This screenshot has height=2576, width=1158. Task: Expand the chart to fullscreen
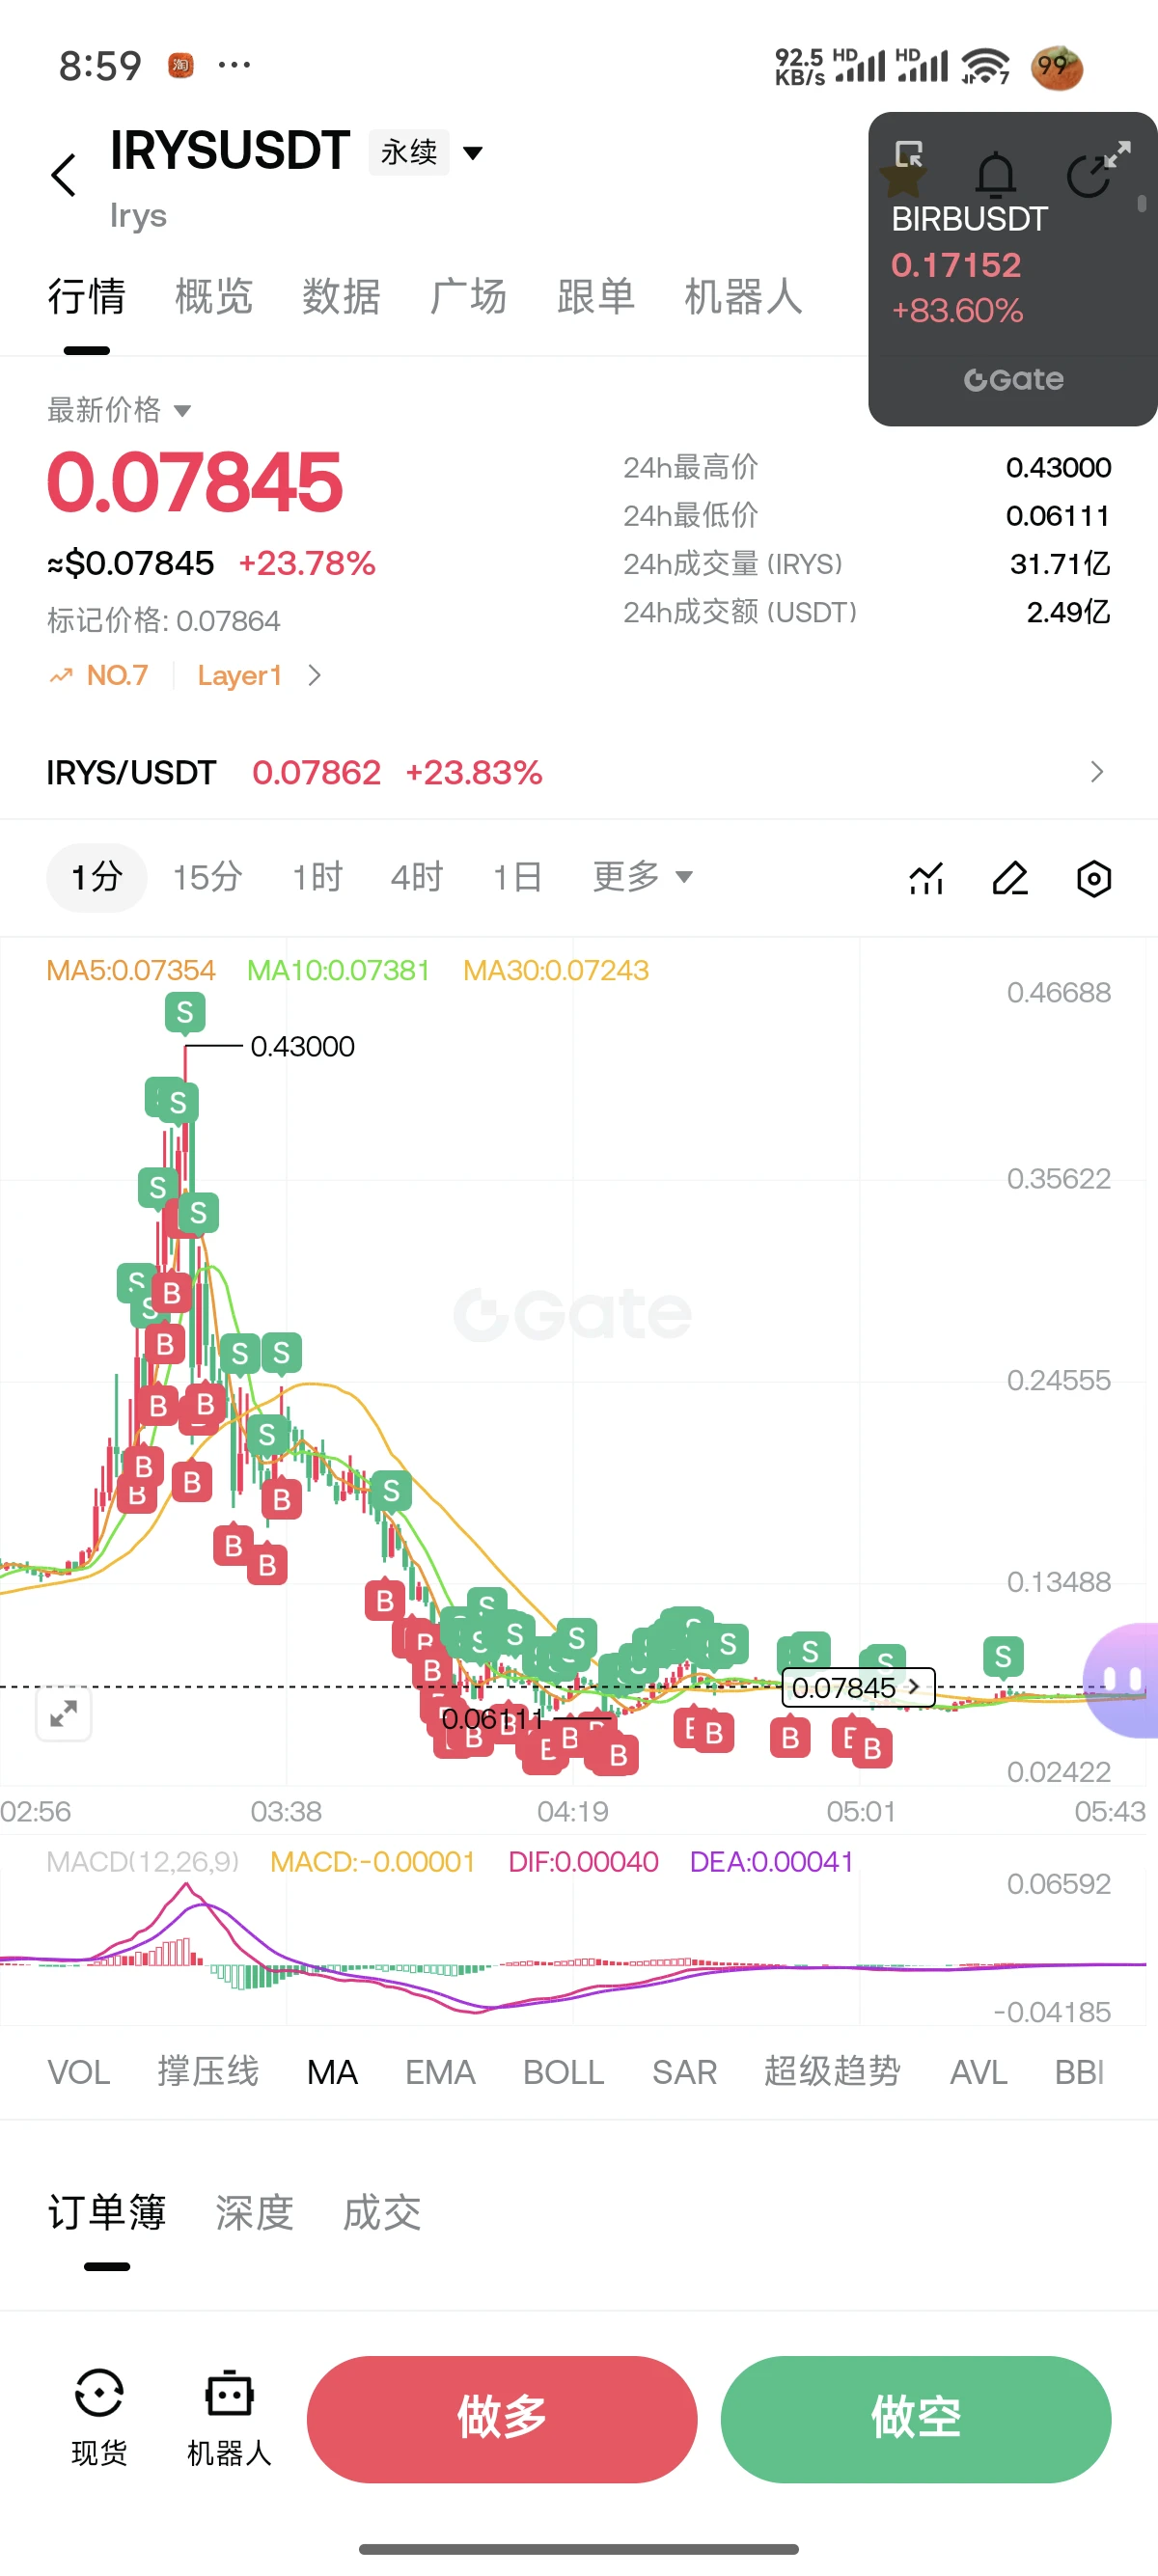click(x=64, y=1713)
